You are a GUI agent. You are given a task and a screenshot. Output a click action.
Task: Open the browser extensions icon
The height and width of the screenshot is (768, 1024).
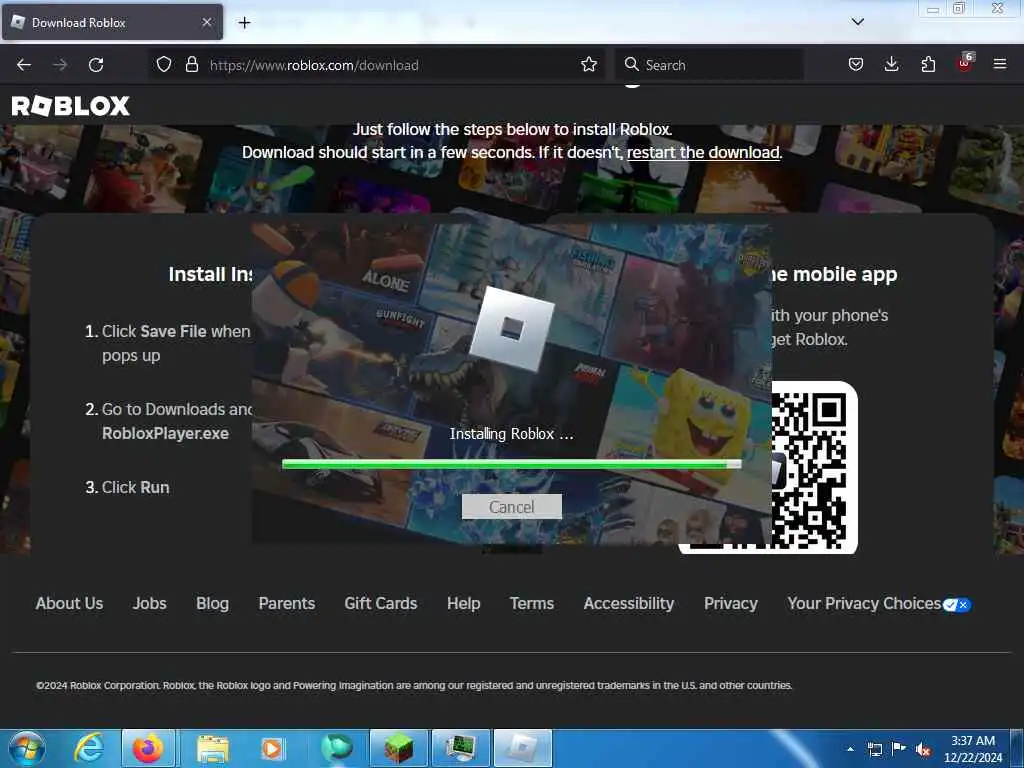(x=928, y=65)
